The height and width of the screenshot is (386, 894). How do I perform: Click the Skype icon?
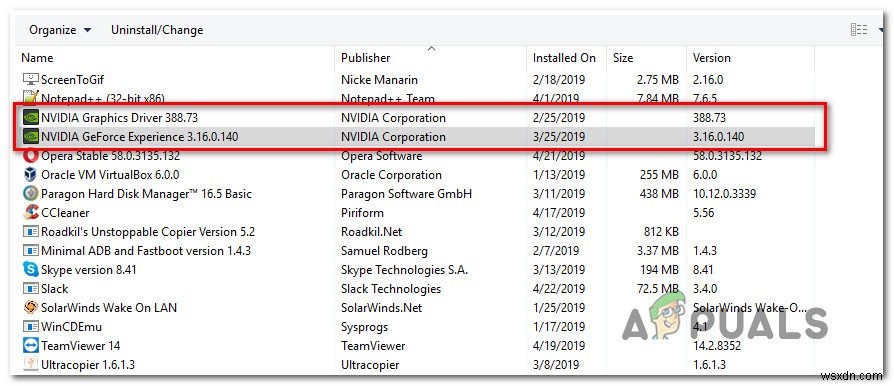click(30, 270)
